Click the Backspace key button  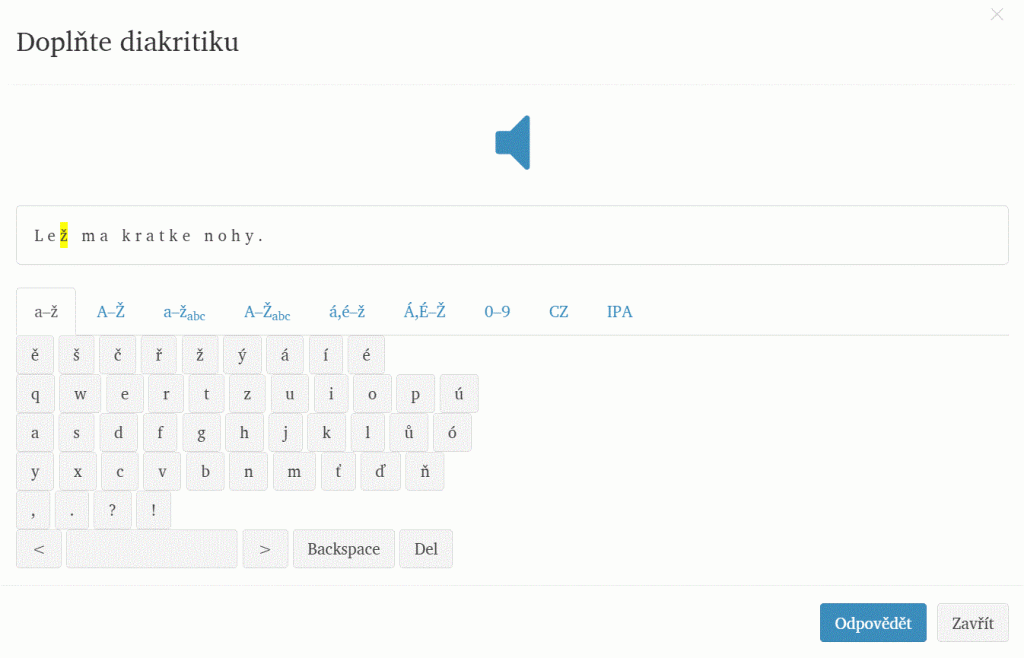(x=344, y=549)
